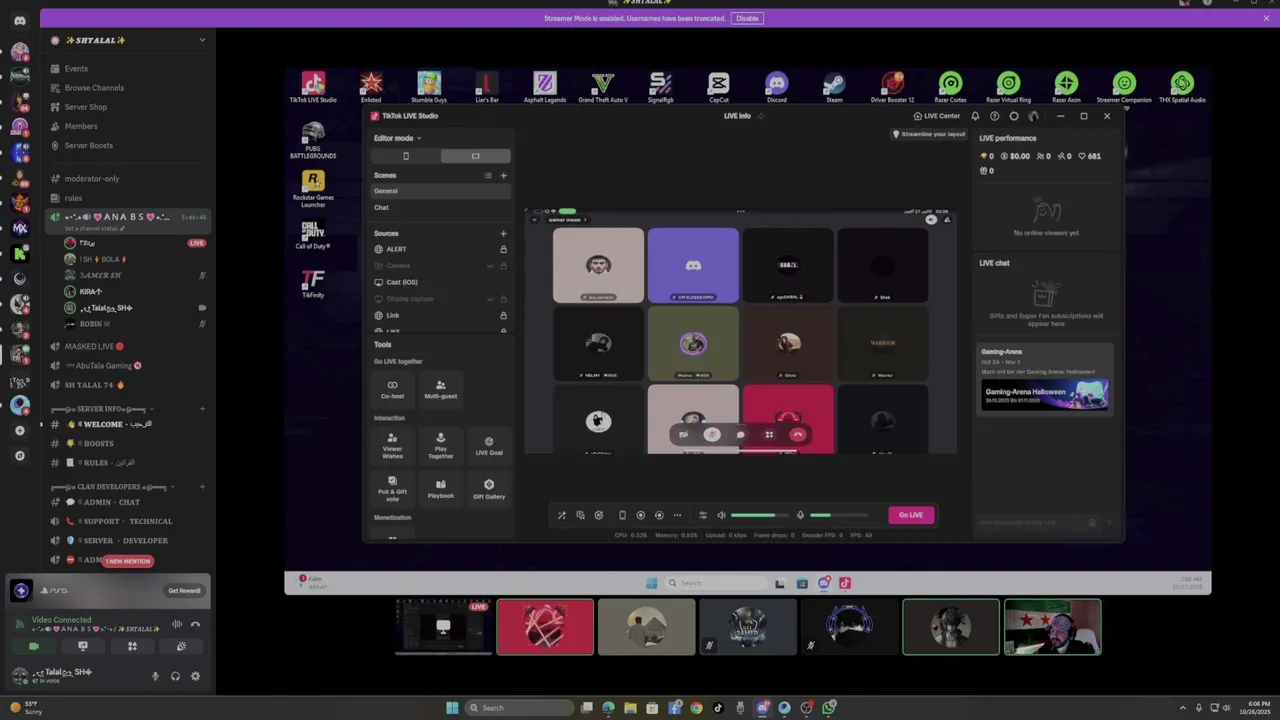Image resolution: width=1280 pixels, height=720 pixels.
Task: Open Viewer Wishes interaction tool
Action: [392, 446]
